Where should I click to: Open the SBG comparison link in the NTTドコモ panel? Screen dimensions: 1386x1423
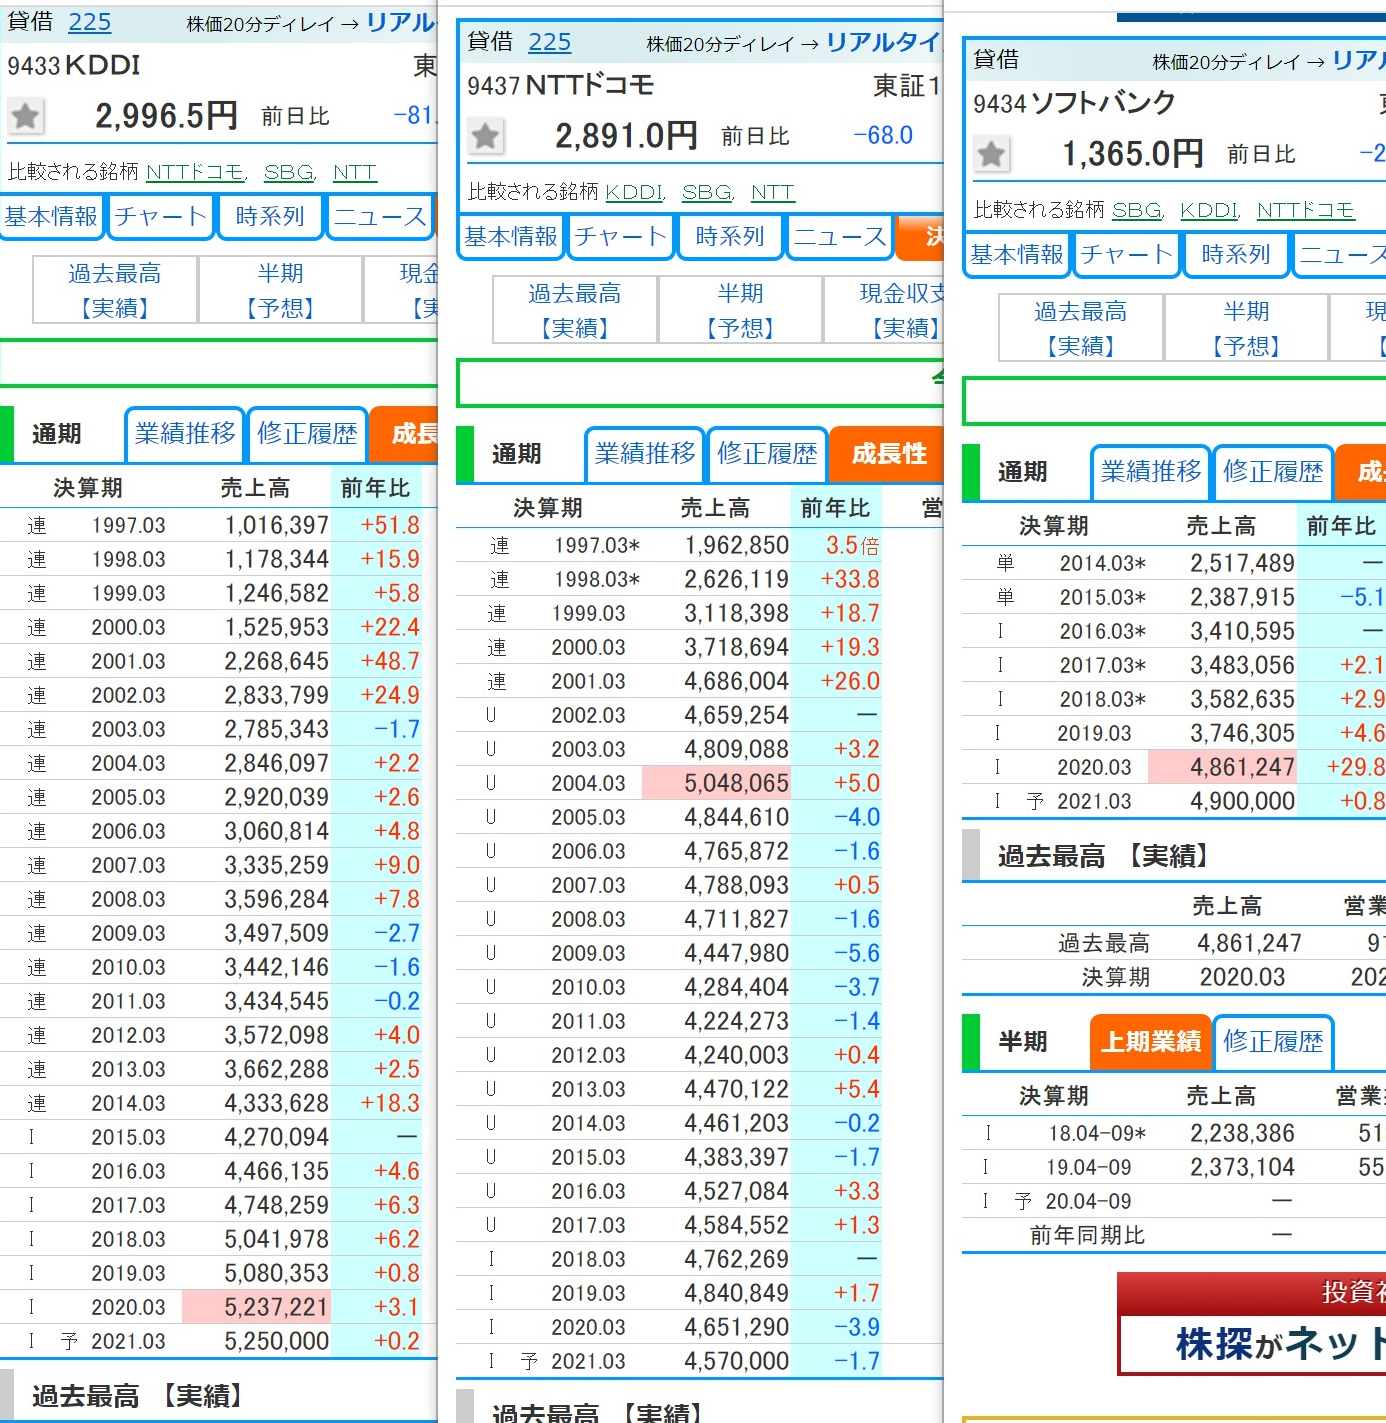pos(707,192)
